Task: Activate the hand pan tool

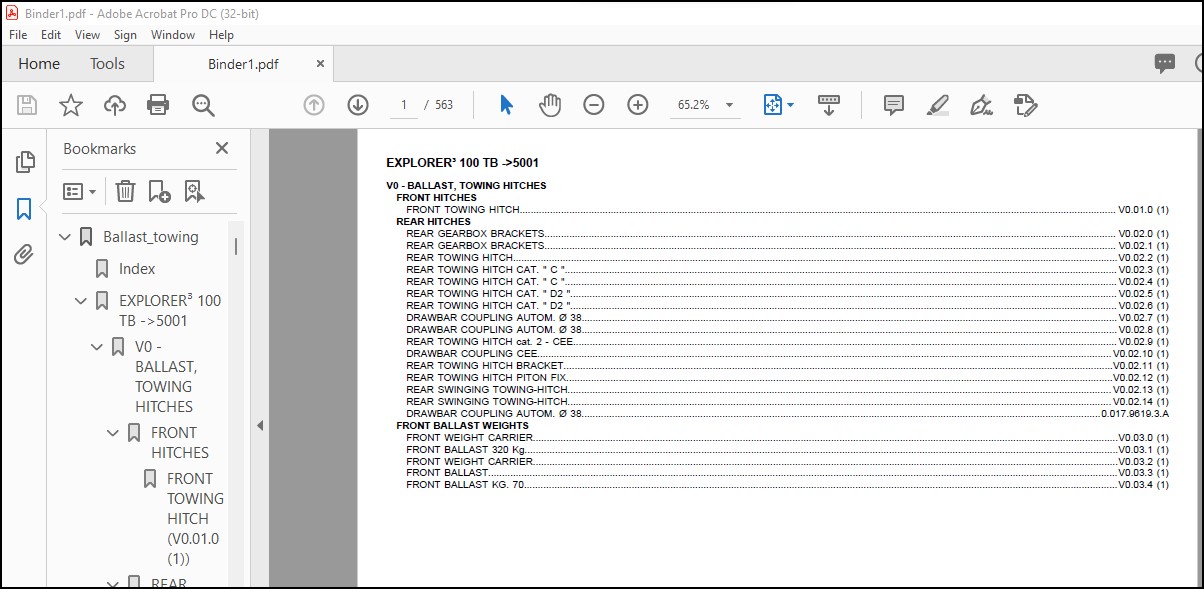Action: click(x=550, y=105)
